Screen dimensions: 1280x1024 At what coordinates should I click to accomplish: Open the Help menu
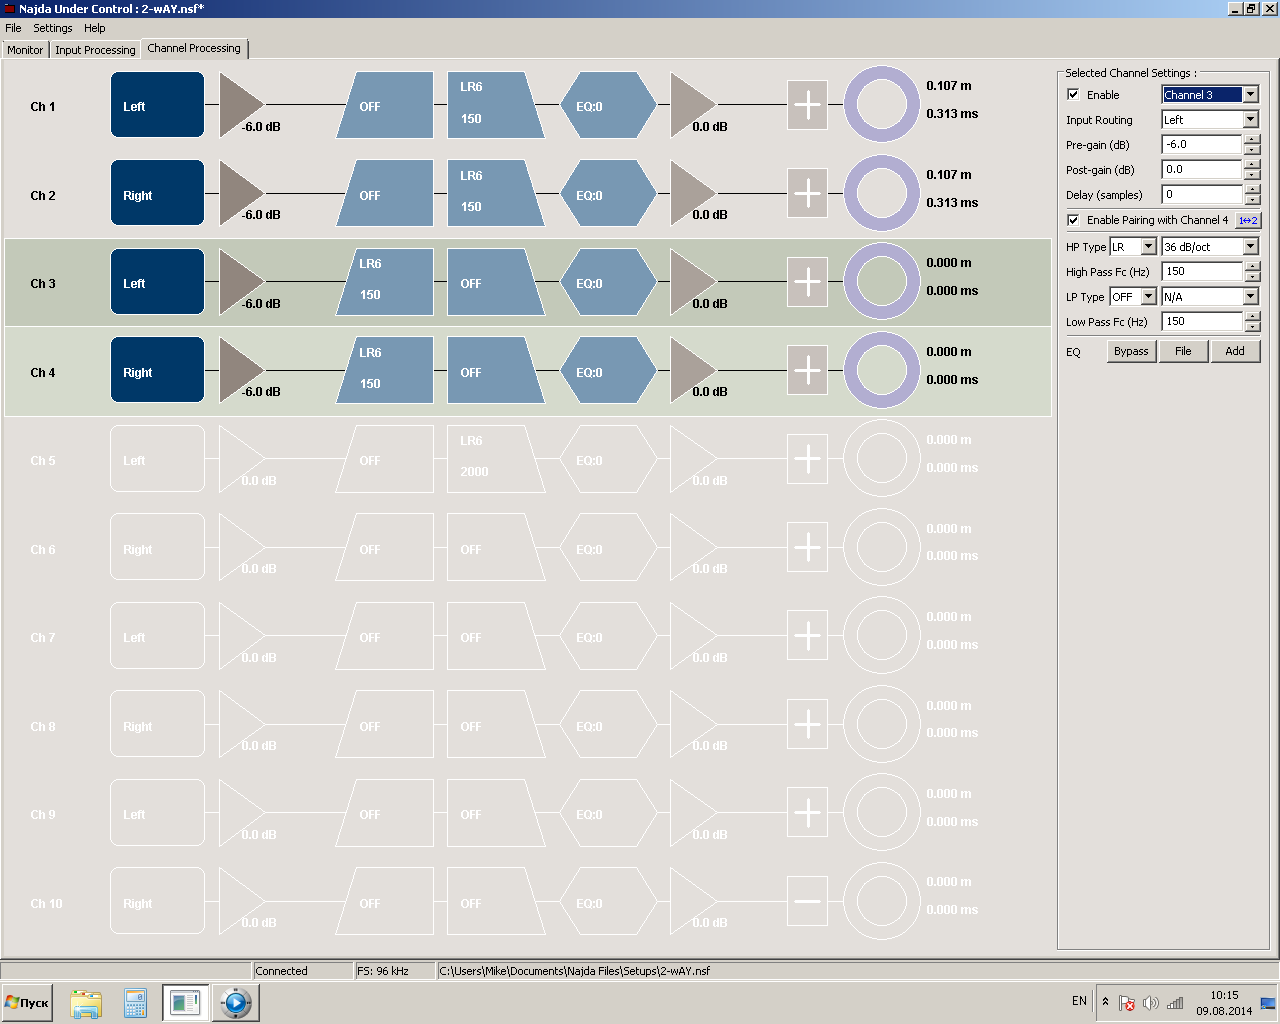(95, 28)
